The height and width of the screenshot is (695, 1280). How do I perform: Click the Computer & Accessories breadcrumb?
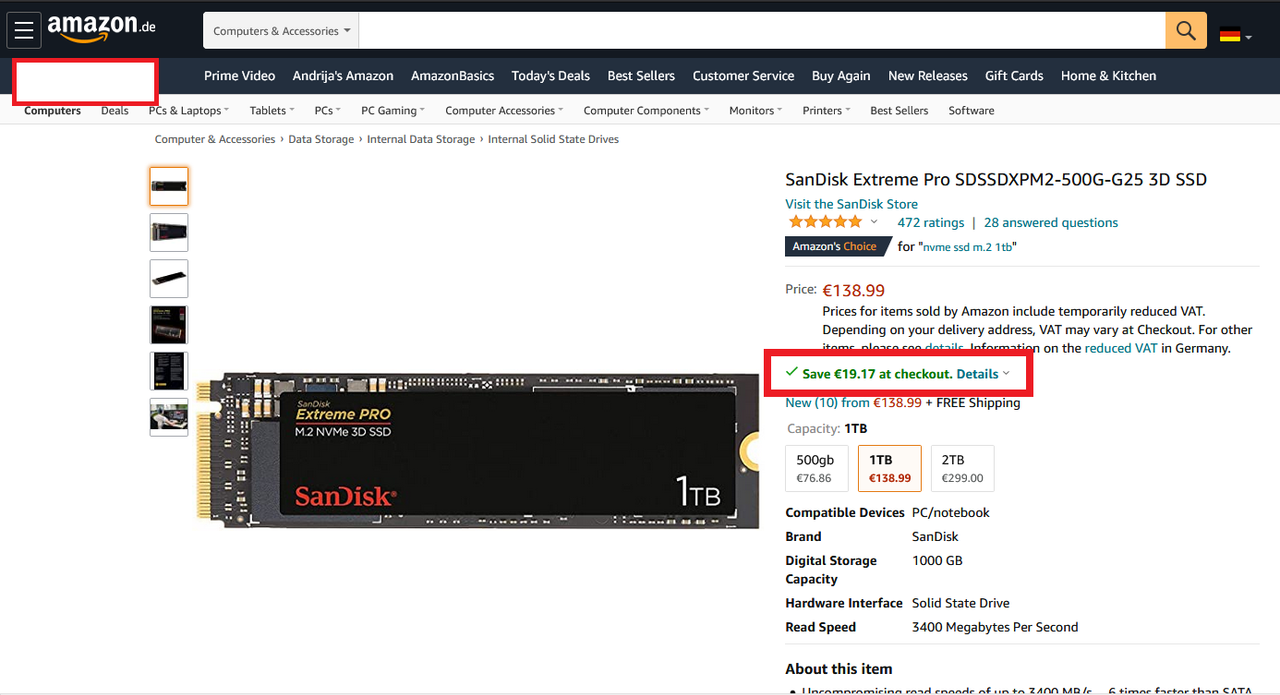coord(214,140)
